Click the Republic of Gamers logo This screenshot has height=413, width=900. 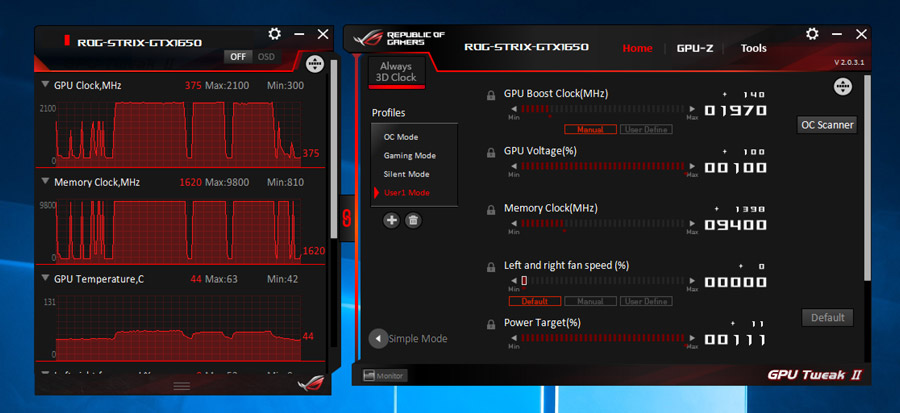(x=399, y=39)
